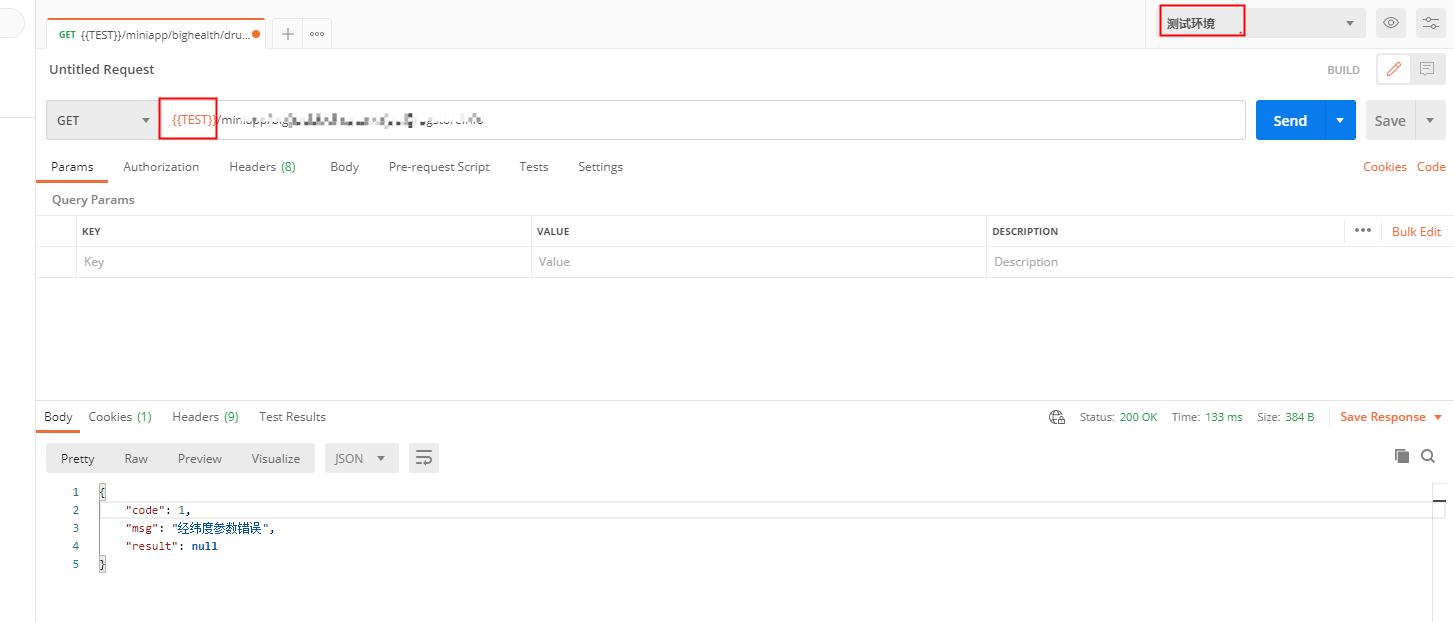Click the Key input cell
Screen dimensions: 1454x622
pos(304,262)
